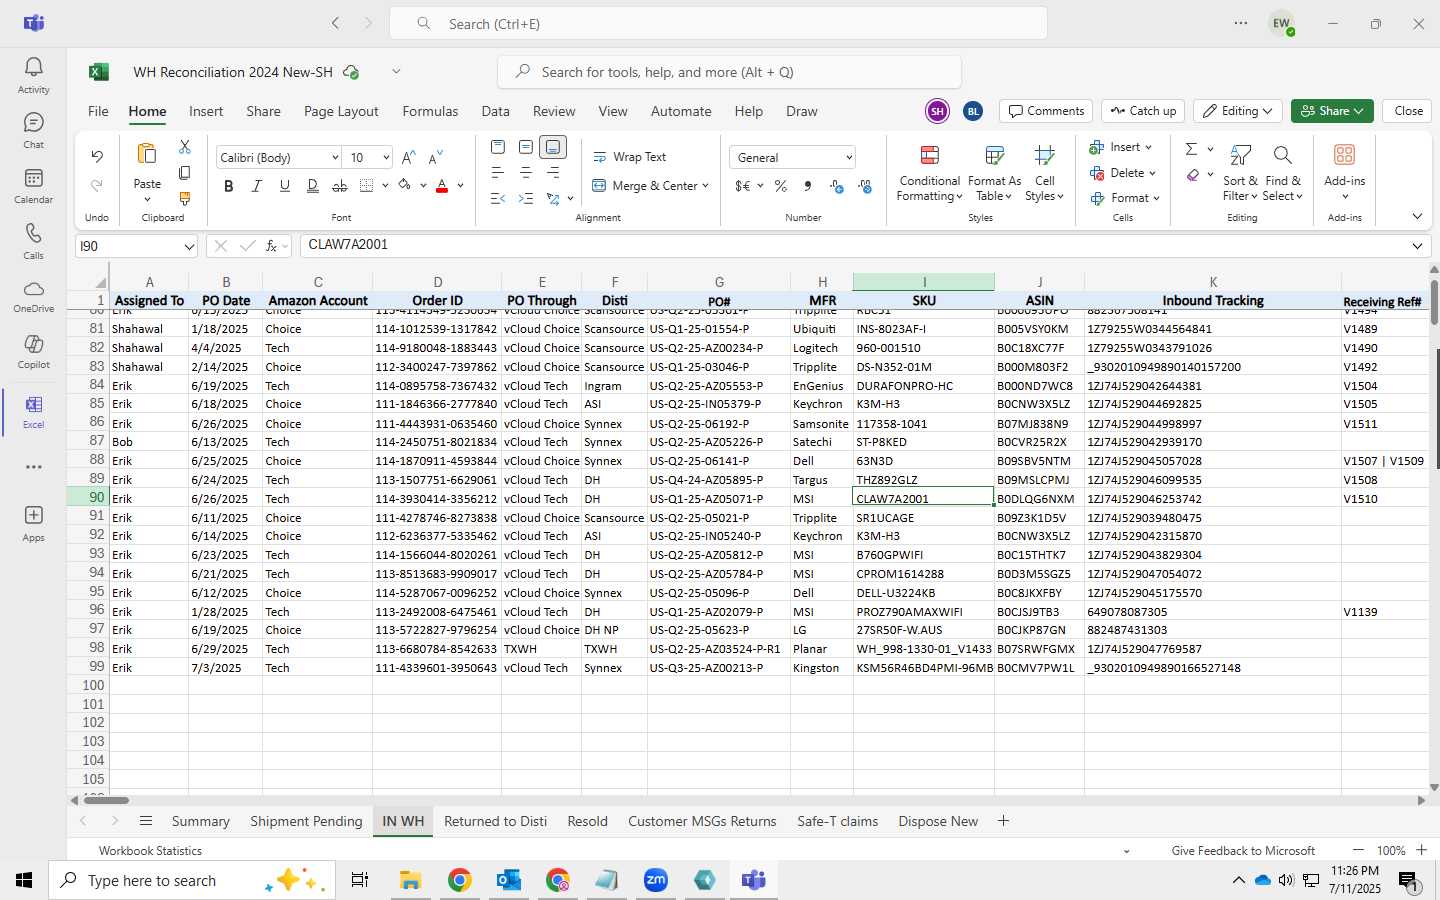The width and height of the screenshot is (1440, 900).
Task: Open Copilot in the Teams sidebar
Action: pos(33,352)
